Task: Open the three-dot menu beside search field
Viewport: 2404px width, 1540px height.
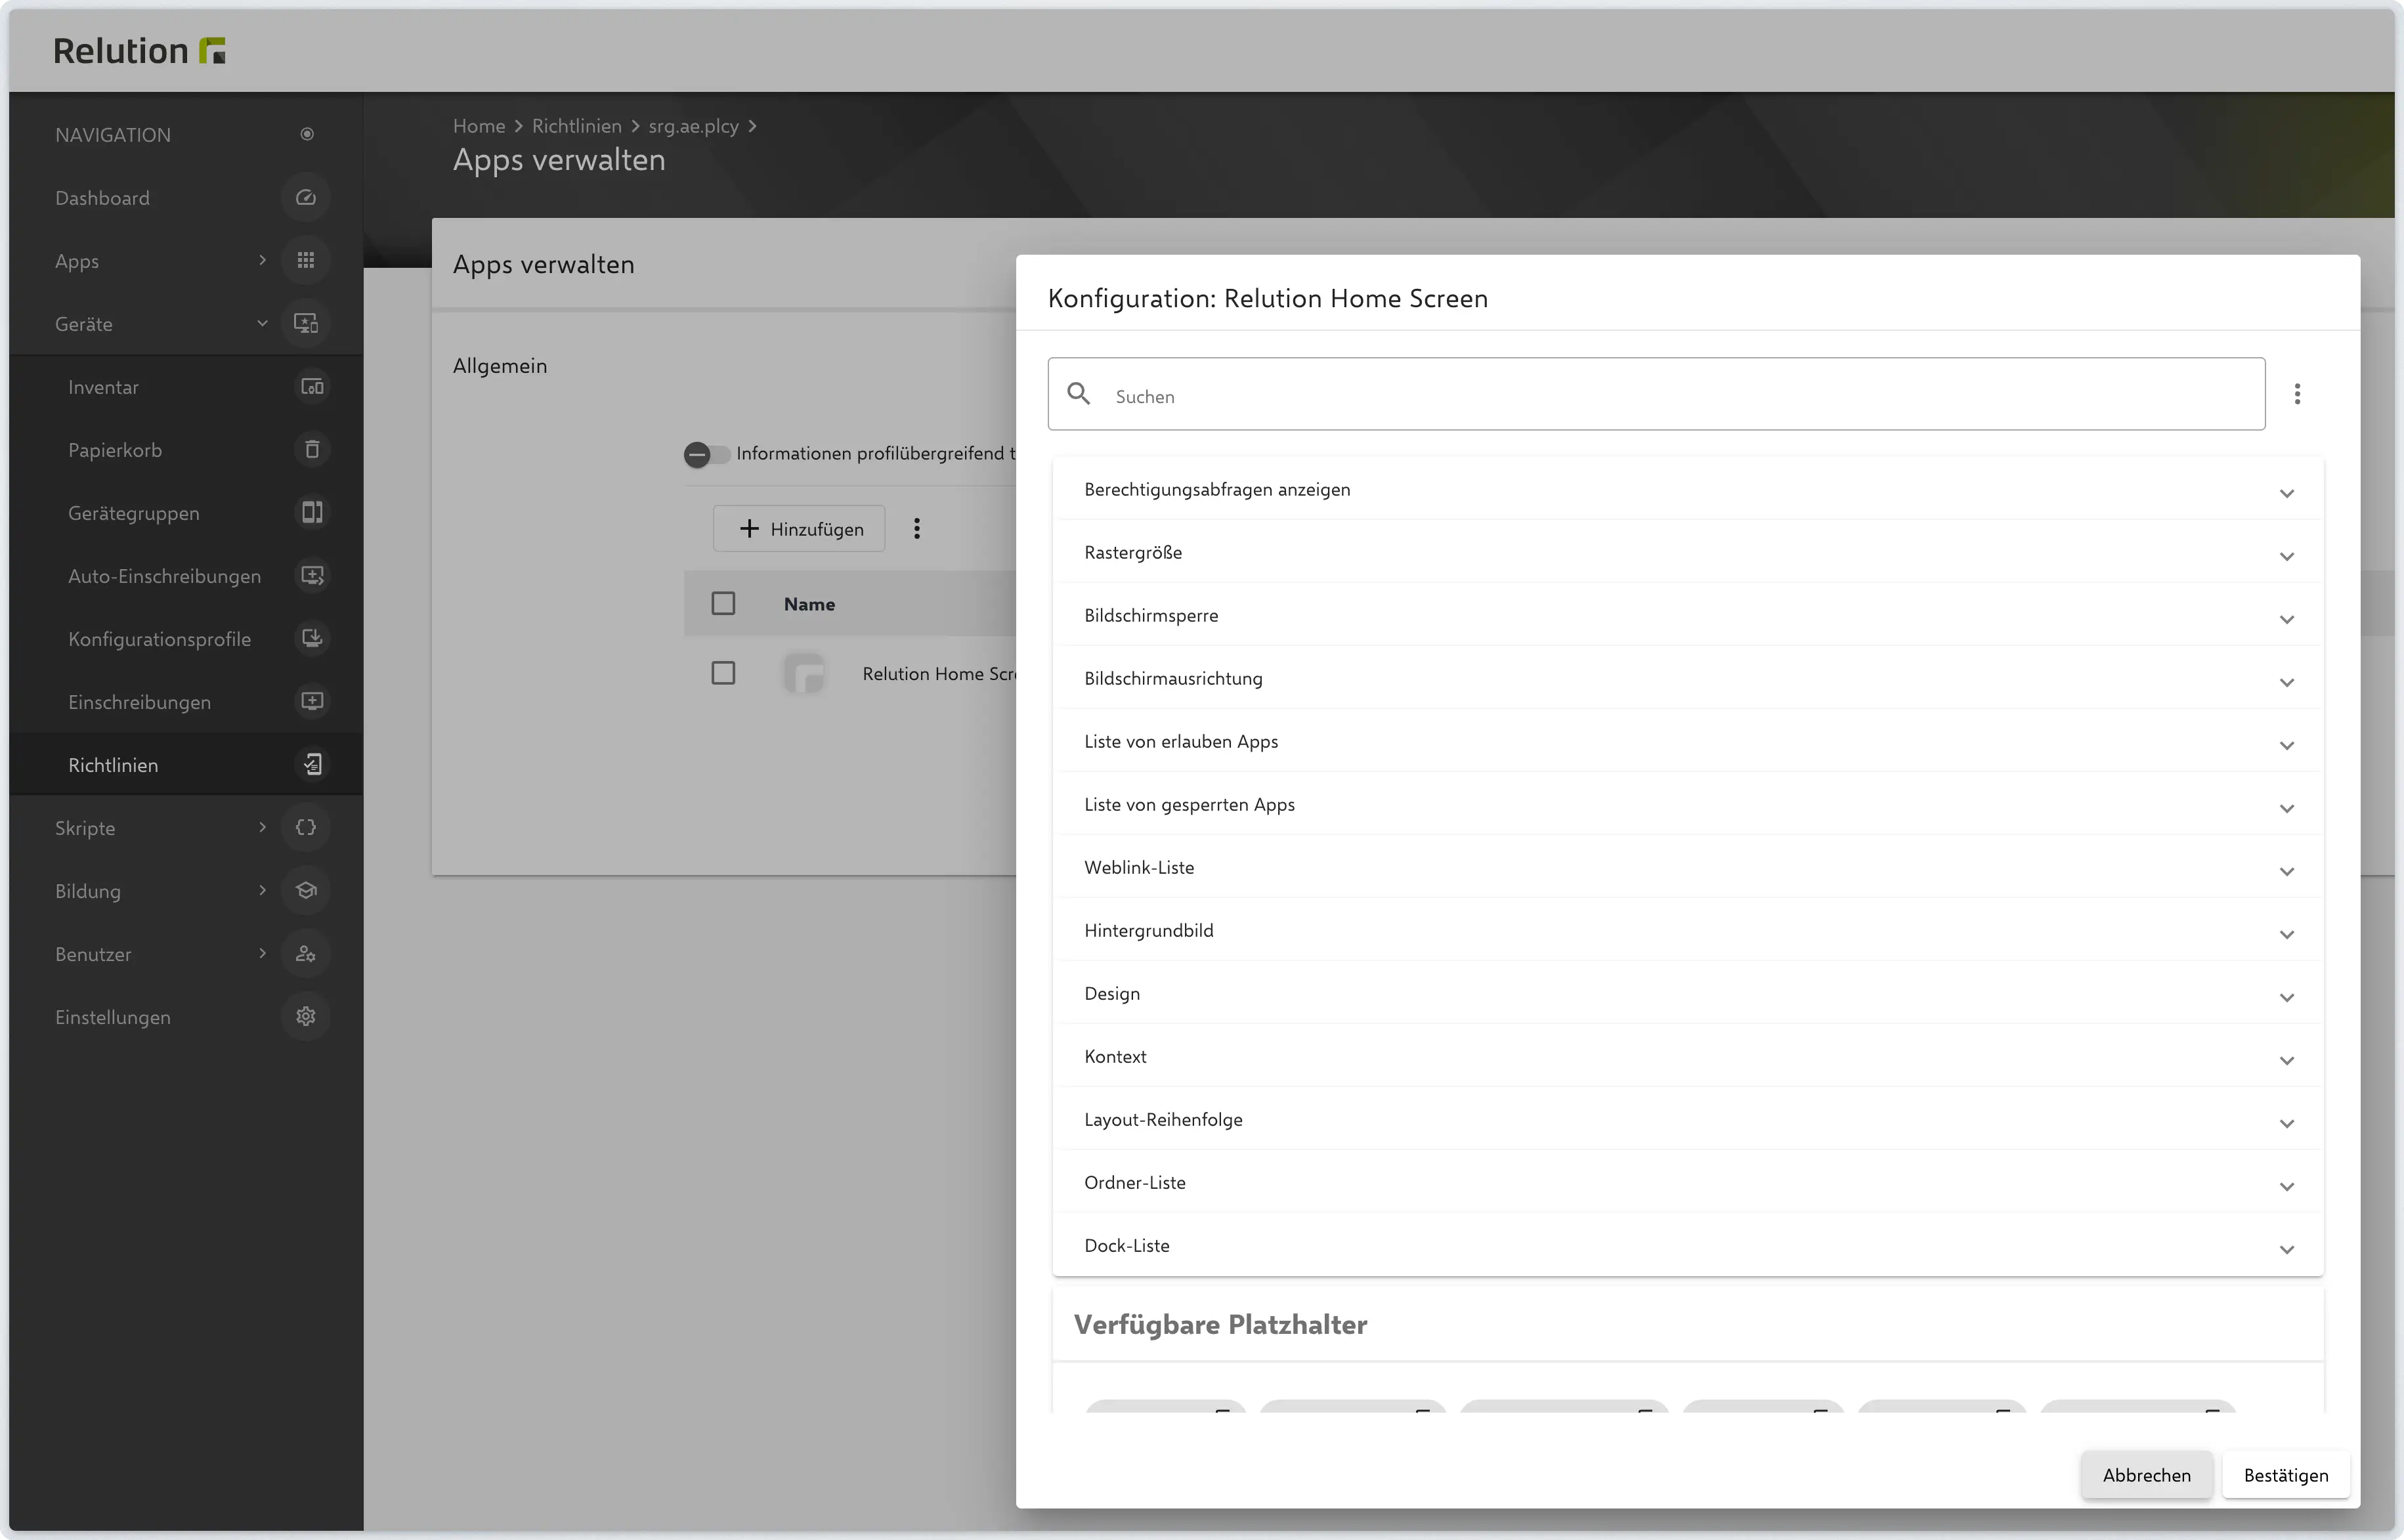Action: 2297,394
